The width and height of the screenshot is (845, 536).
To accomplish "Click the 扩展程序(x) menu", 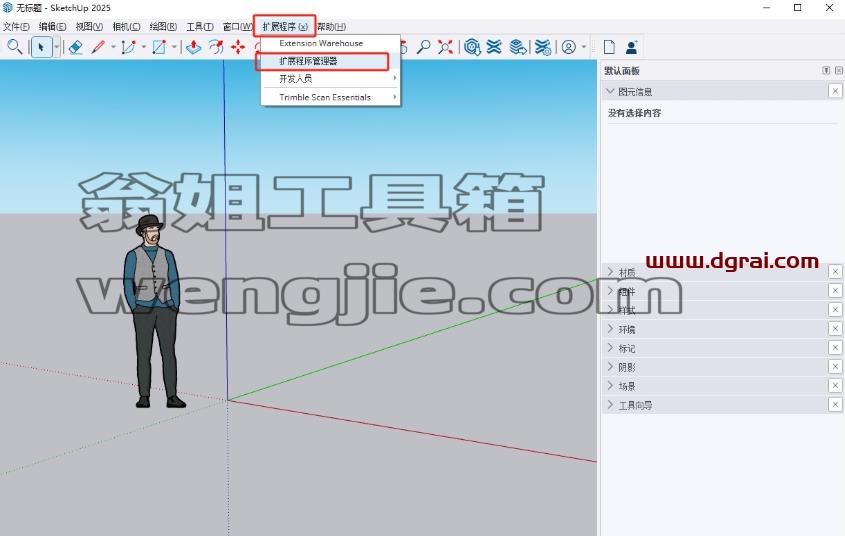I will coord(285,26).
